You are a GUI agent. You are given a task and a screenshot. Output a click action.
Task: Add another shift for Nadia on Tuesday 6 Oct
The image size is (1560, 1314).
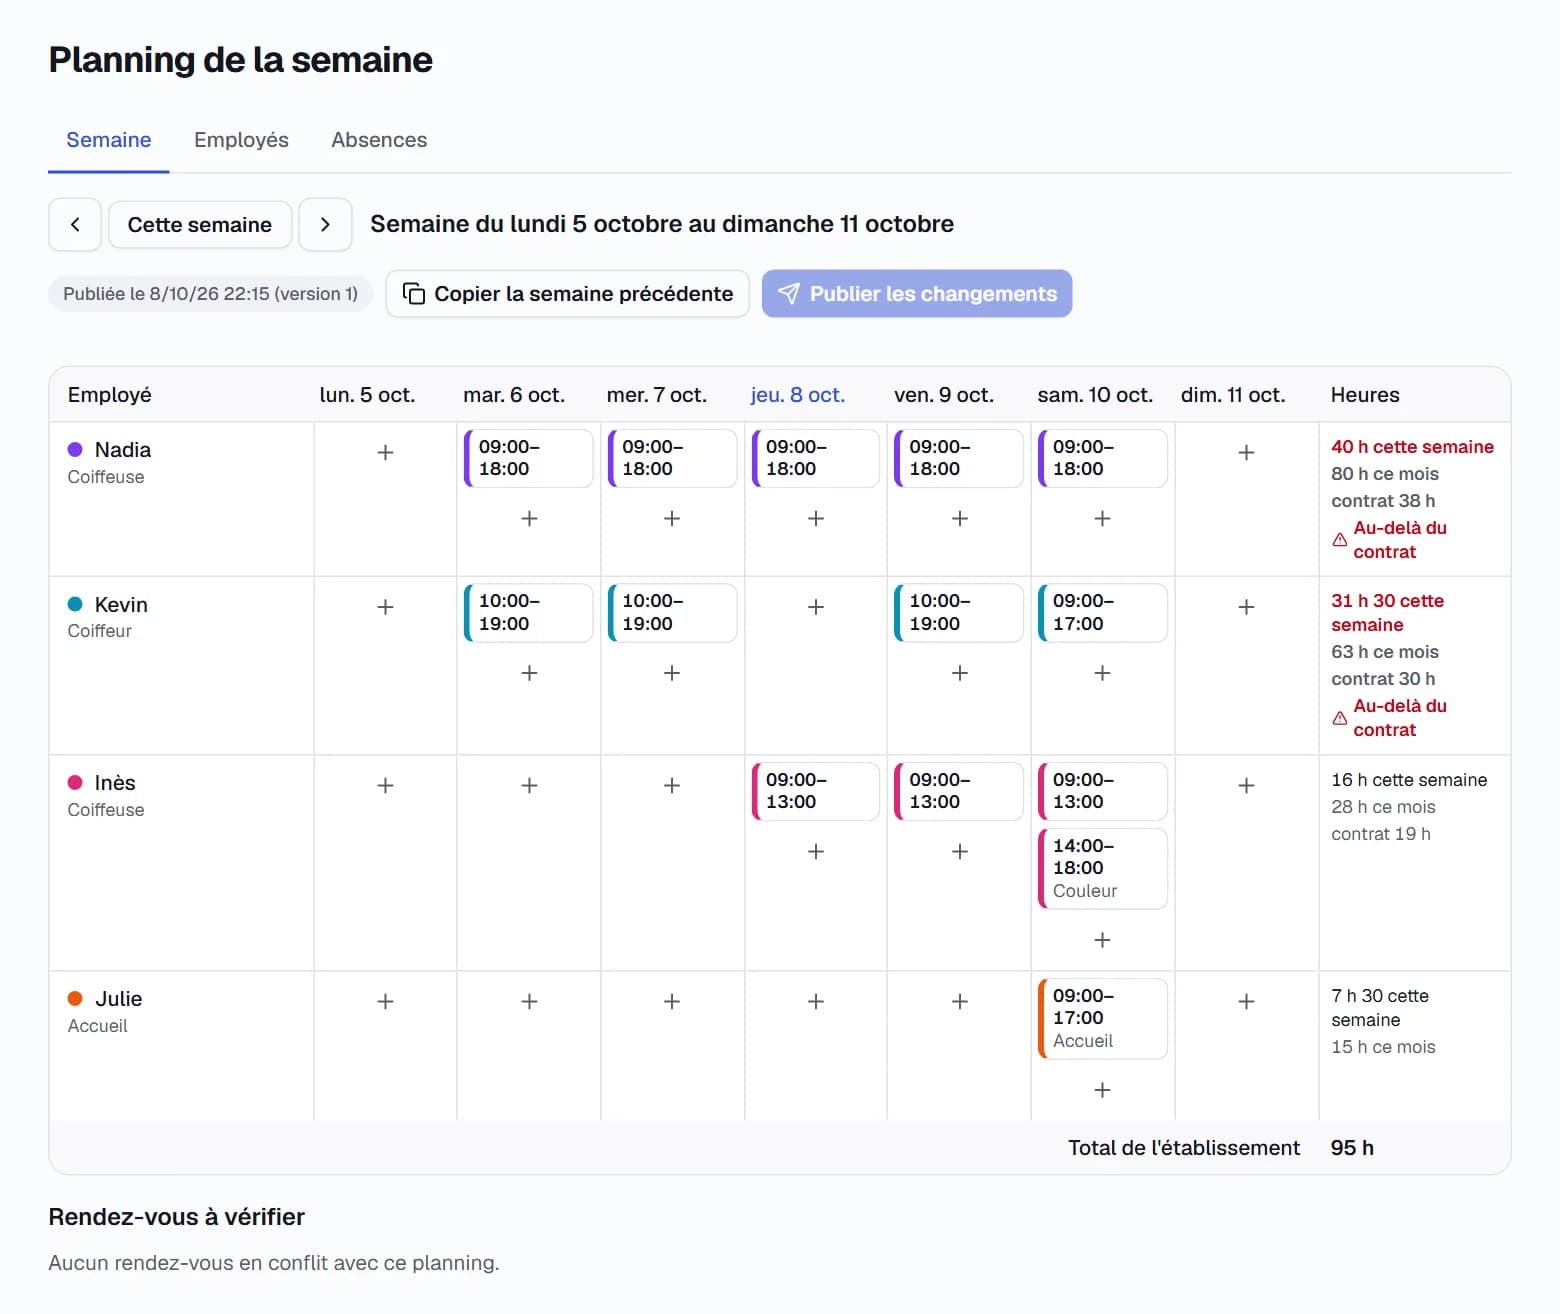point(529,518)
